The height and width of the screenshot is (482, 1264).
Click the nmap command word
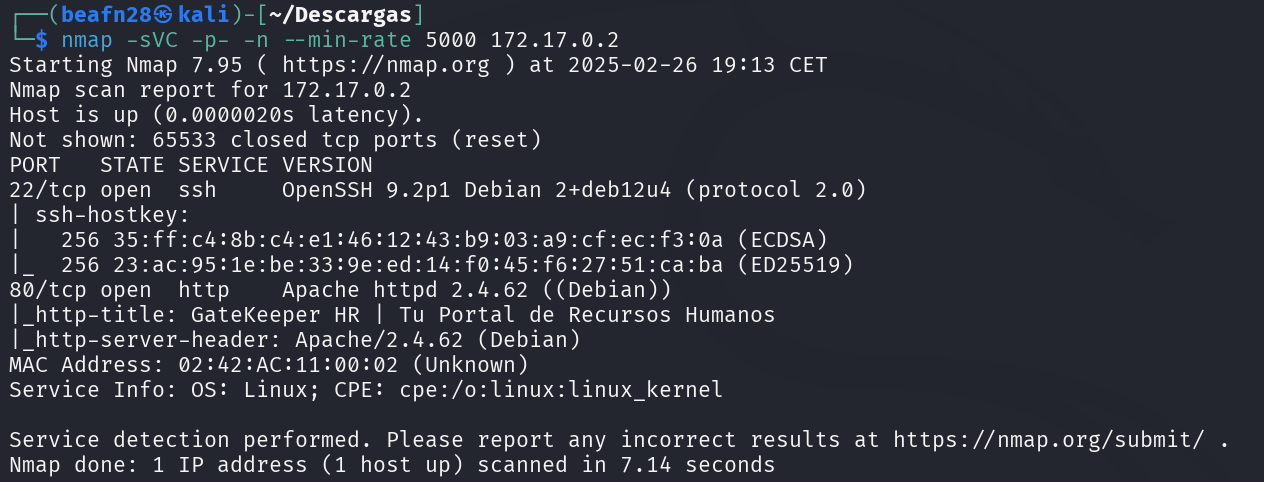(86, 40)
